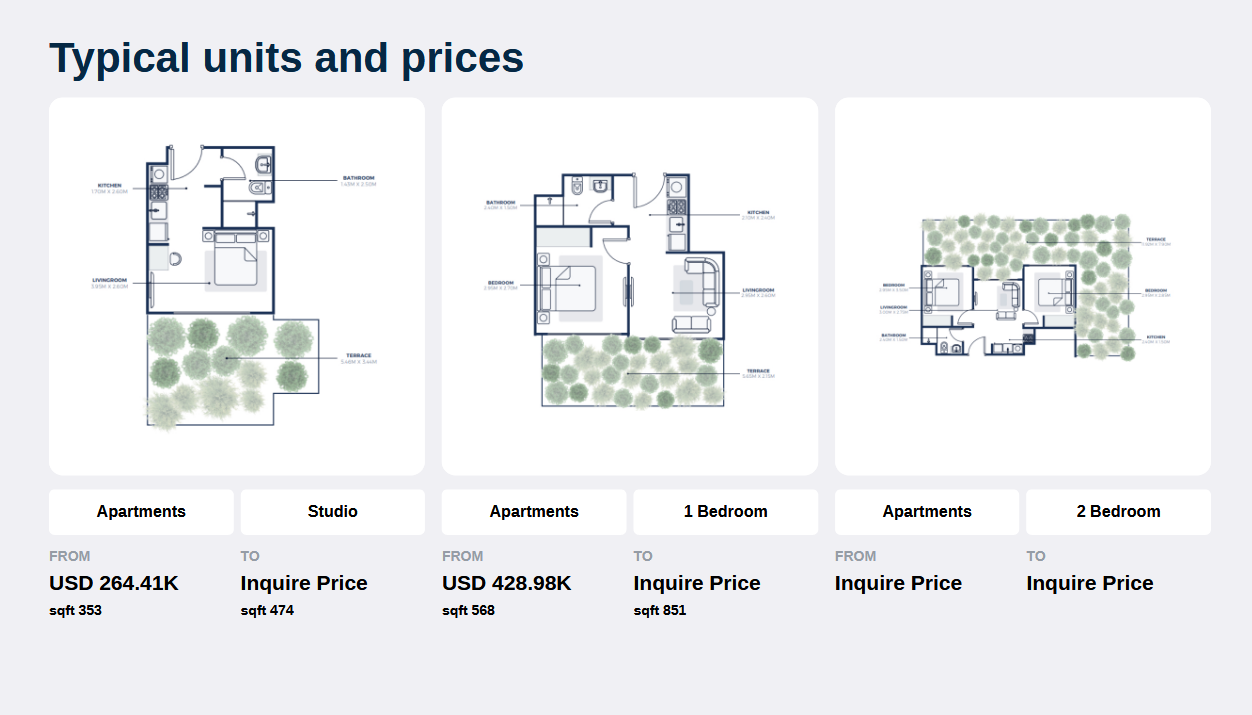Click Apartments tag under the 2 Bedroom plan
Screen dimensions: 1252x715
coord(927,512)
